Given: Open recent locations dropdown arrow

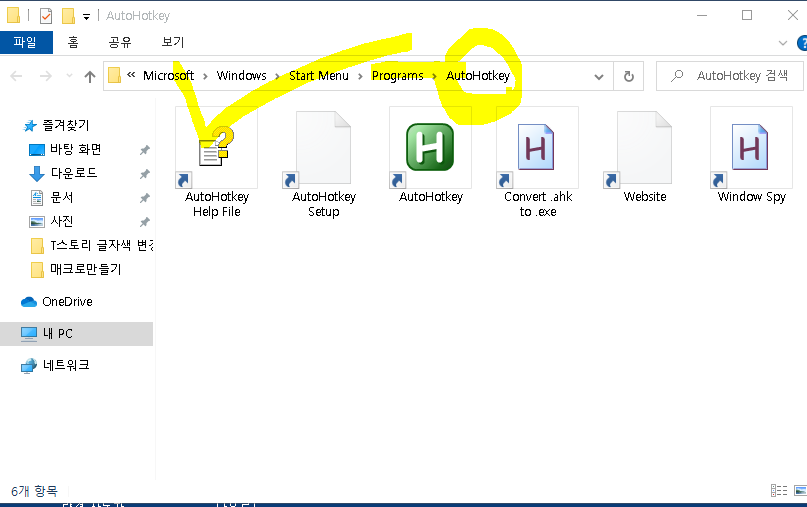Looking at the screenshot, I should click(x=69, y=76).
